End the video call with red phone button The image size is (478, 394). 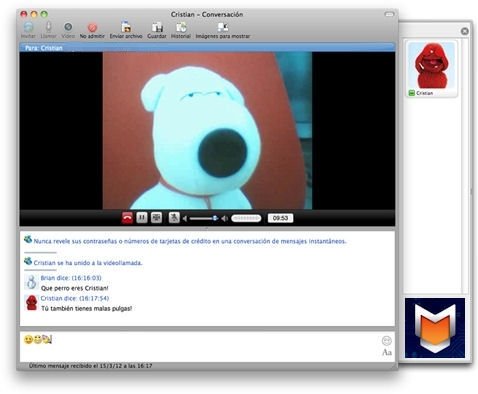point(127,218)
